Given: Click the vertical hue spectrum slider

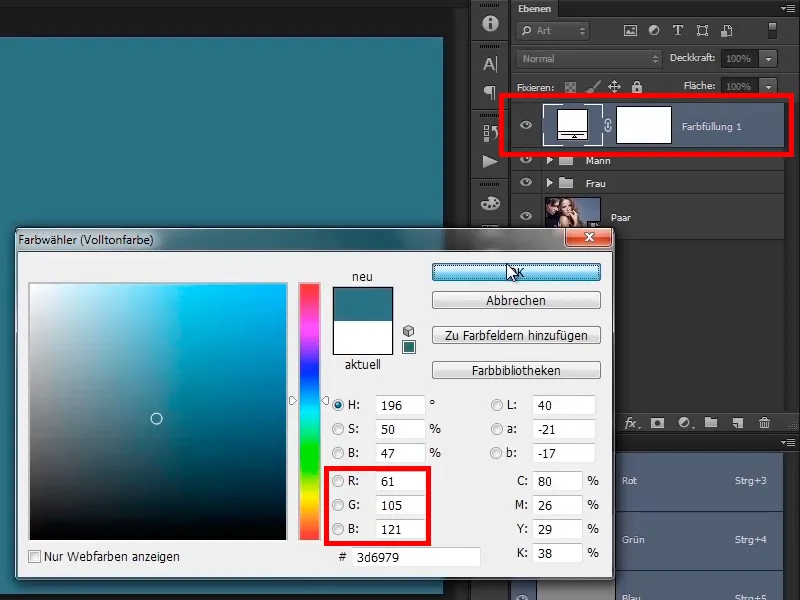Looking at the screenshot, I should coord(309,411).
